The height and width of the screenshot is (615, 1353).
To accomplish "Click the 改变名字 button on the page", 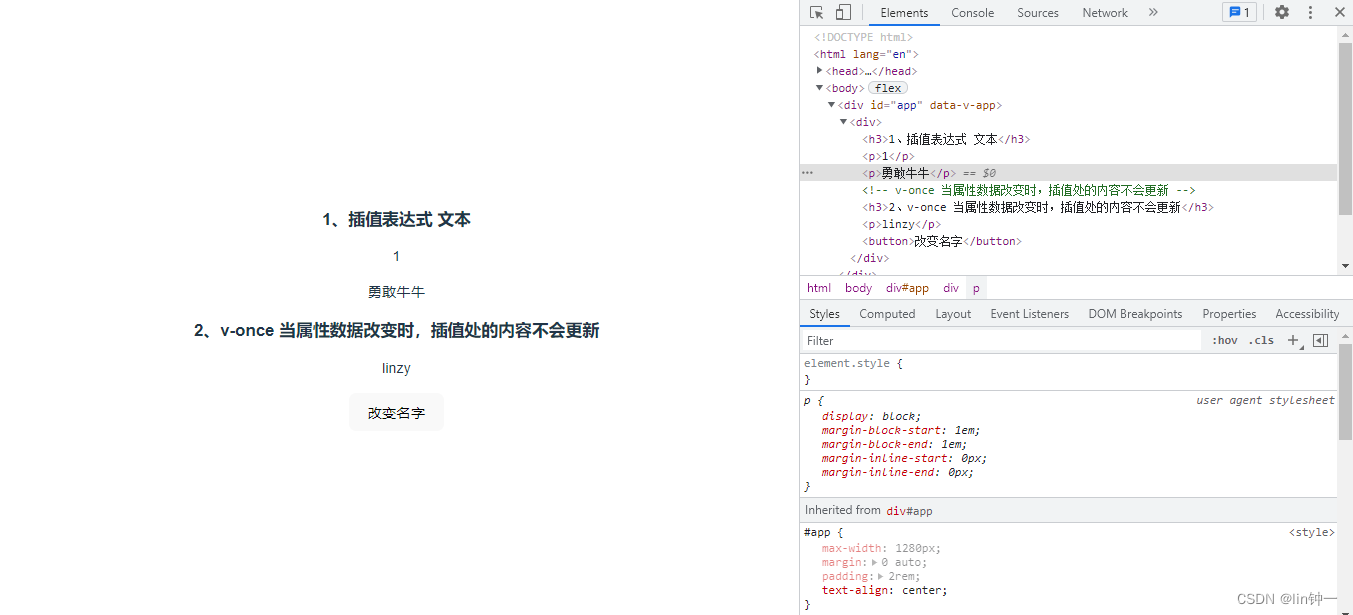I will pos(396,413).
